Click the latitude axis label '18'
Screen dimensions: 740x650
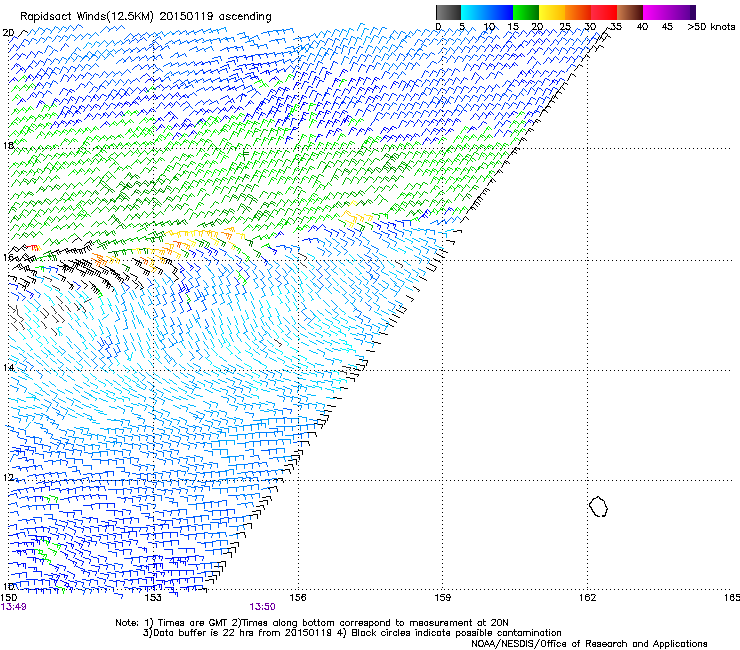point(8,145)
